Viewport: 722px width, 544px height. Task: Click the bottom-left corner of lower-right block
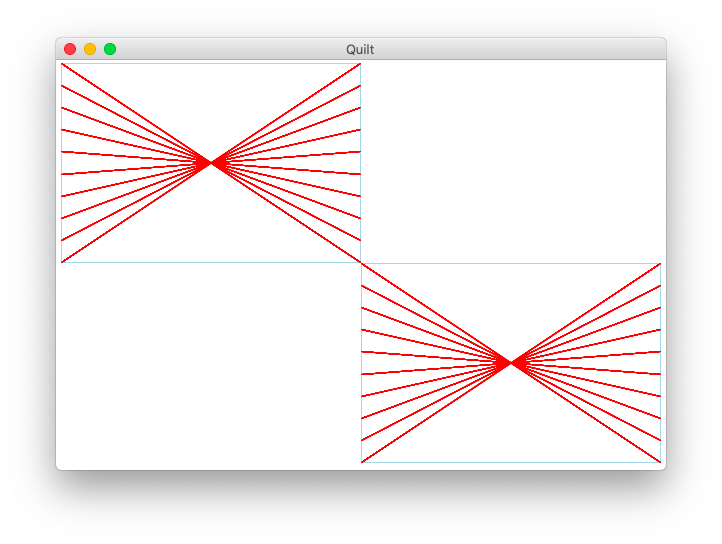tap(362, 462)
